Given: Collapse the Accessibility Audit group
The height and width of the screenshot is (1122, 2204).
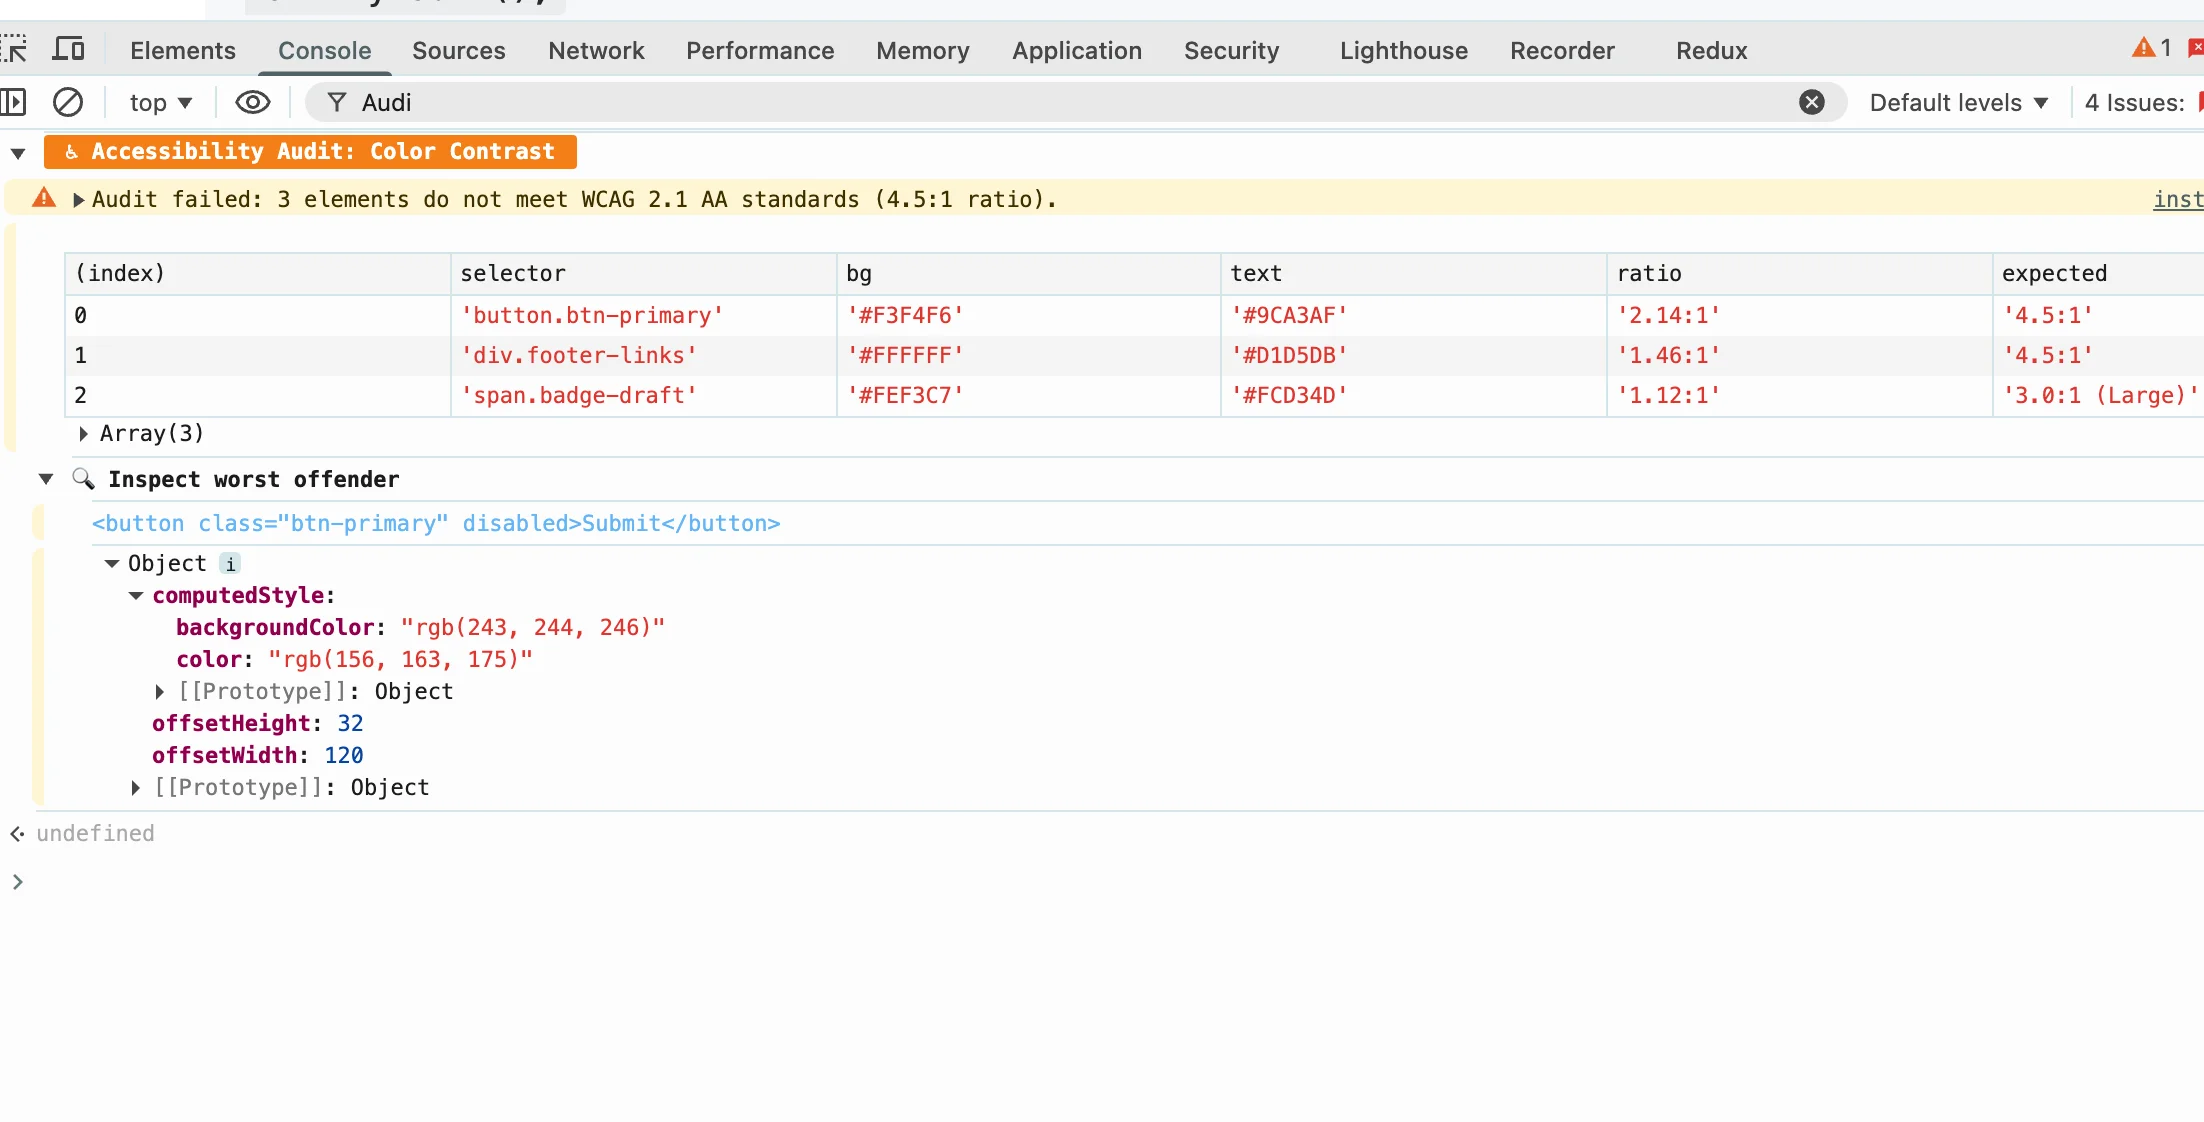Looking at the screenshot, I should [x=18, y=153].
